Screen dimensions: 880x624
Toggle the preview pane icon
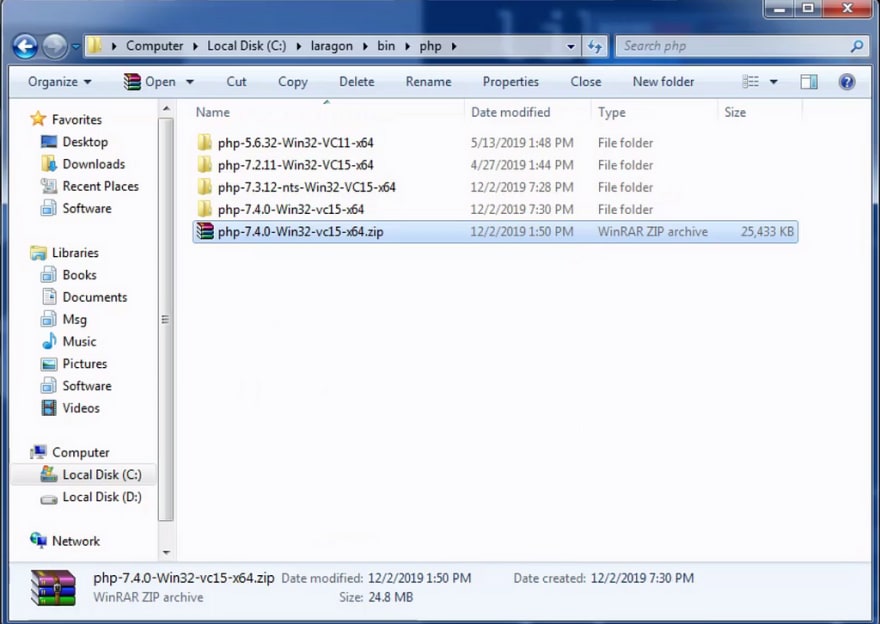[809, 82]
